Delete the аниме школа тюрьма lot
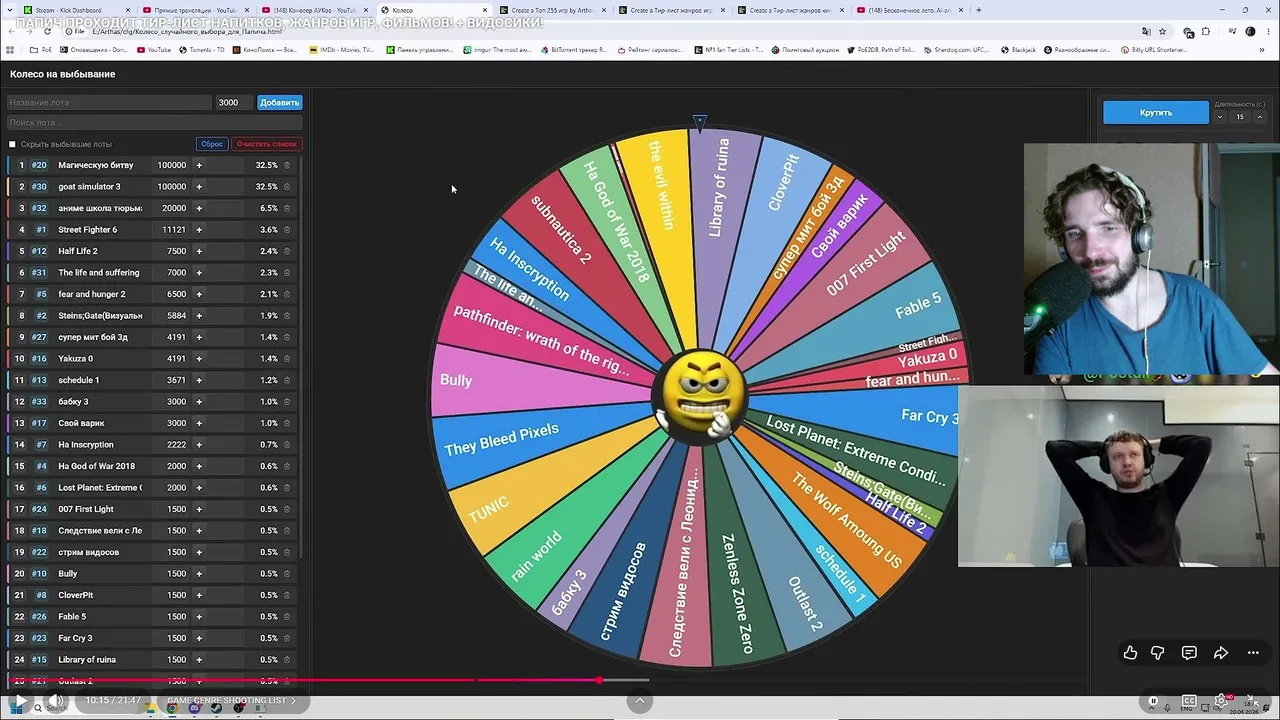The image size is (1280, 720). click(x=287, y=208)
